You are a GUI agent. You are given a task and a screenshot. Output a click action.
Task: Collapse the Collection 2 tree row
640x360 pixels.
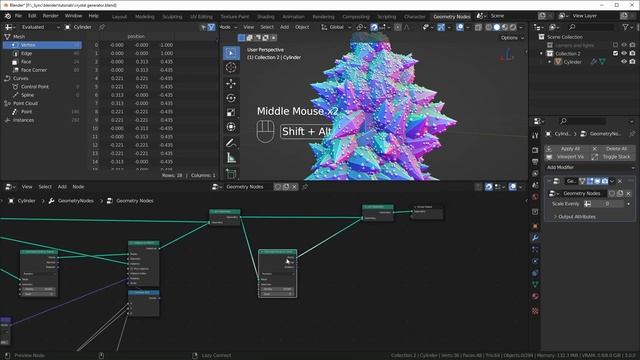click(542, 53)
